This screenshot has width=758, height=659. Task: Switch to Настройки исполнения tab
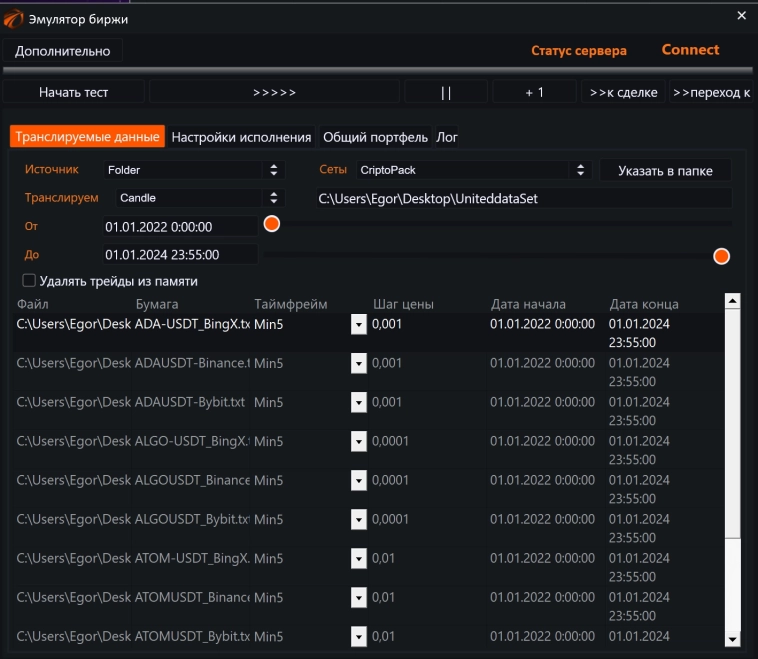(x=241, y=137)
